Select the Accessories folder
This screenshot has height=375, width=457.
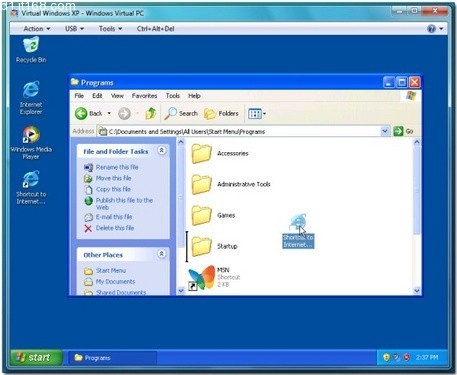(220, 153)
